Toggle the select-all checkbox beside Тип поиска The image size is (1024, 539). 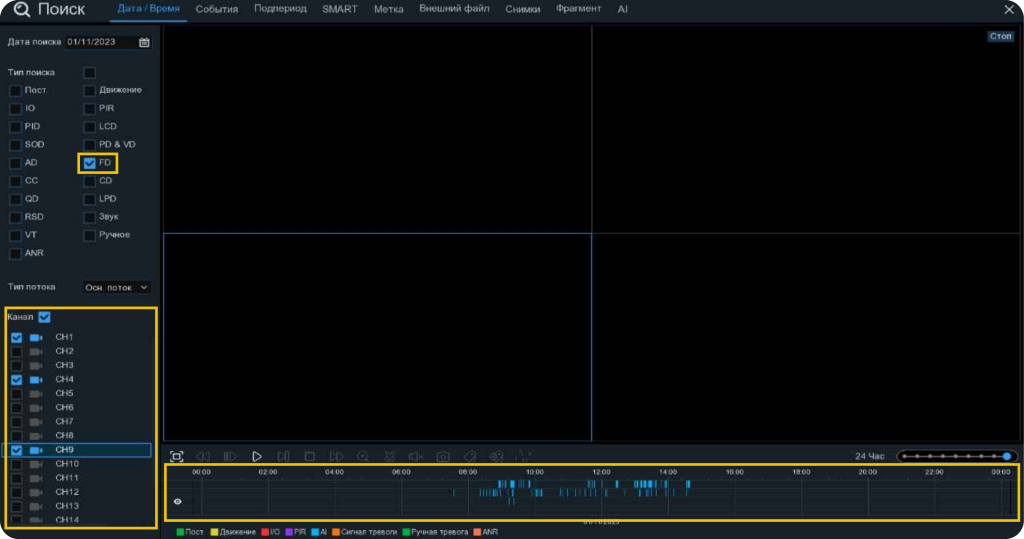coord(89,73)
